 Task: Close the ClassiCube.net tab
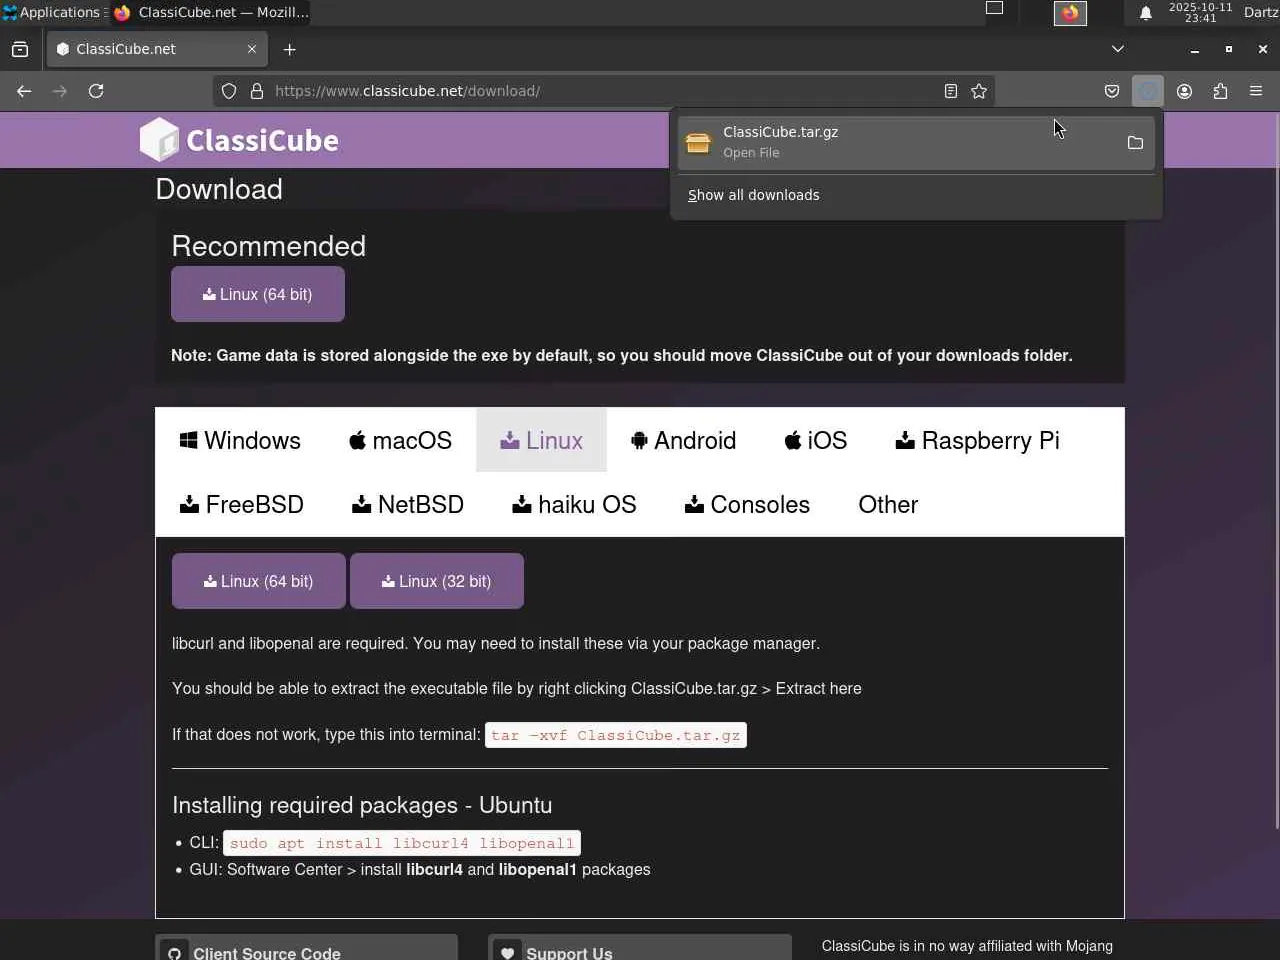pos(252,49)
